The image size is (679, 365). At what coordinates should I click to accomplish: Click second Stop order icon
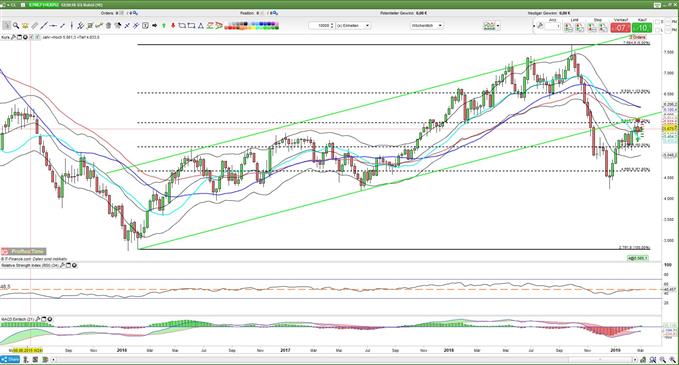pos(603,27)
